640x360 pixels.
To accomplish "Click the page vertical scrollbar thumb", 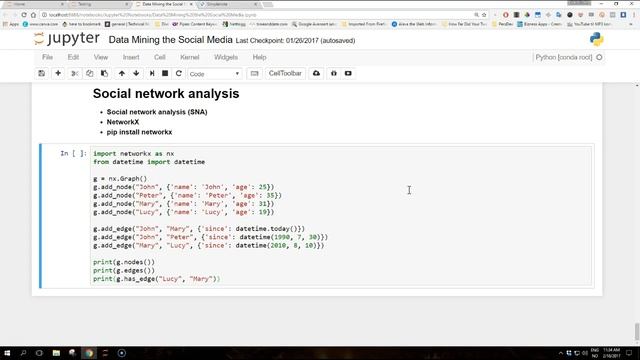I will [x=637, y=331].
